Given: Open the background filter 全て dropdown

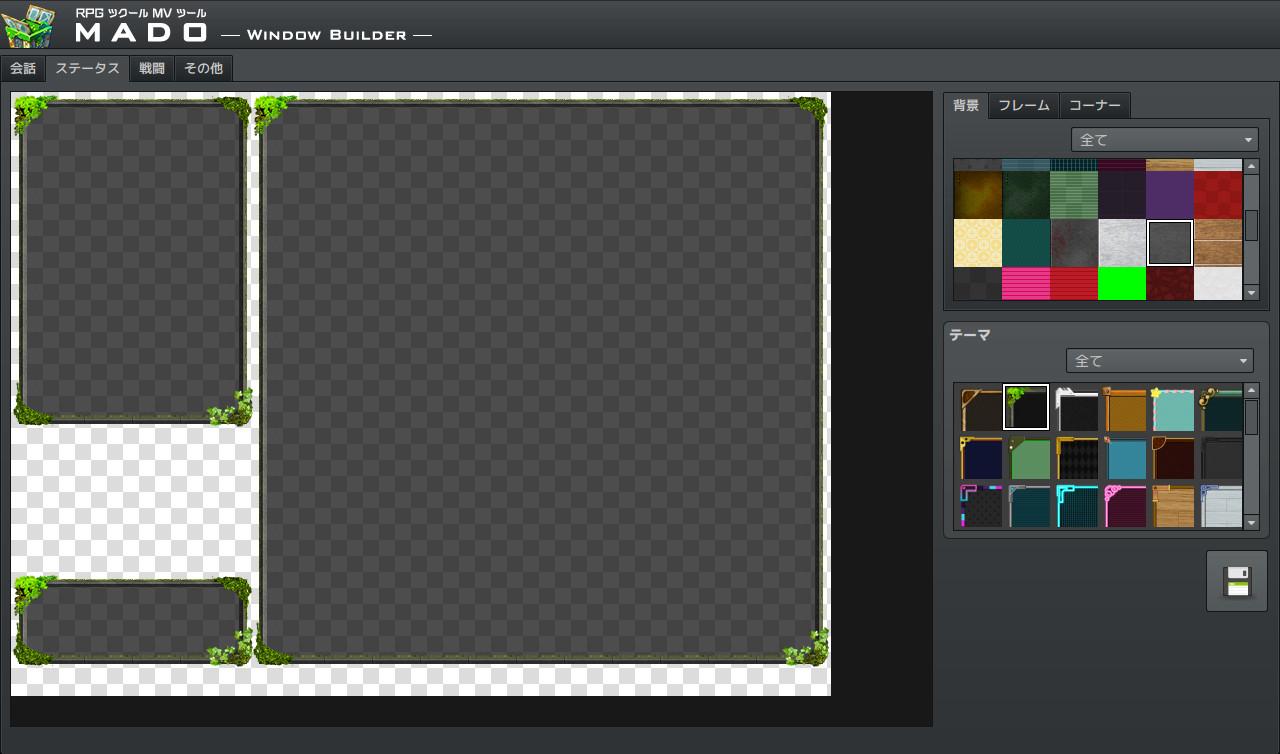Looking at the screenshot, I should pyautogui.click(x=1164, y=139).
